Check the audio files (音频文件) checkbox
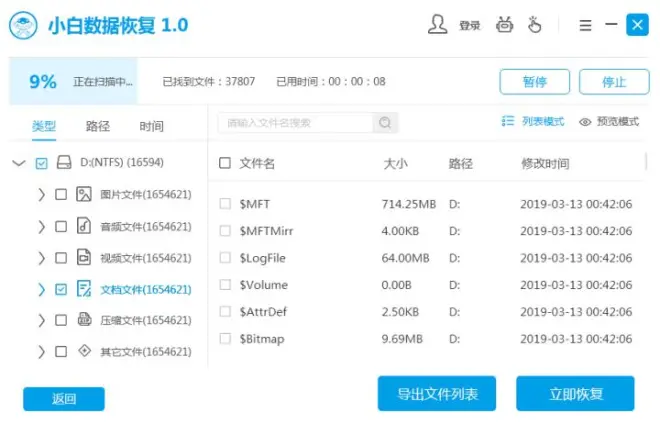The image size is (660, 435). (x=62, y=226)
